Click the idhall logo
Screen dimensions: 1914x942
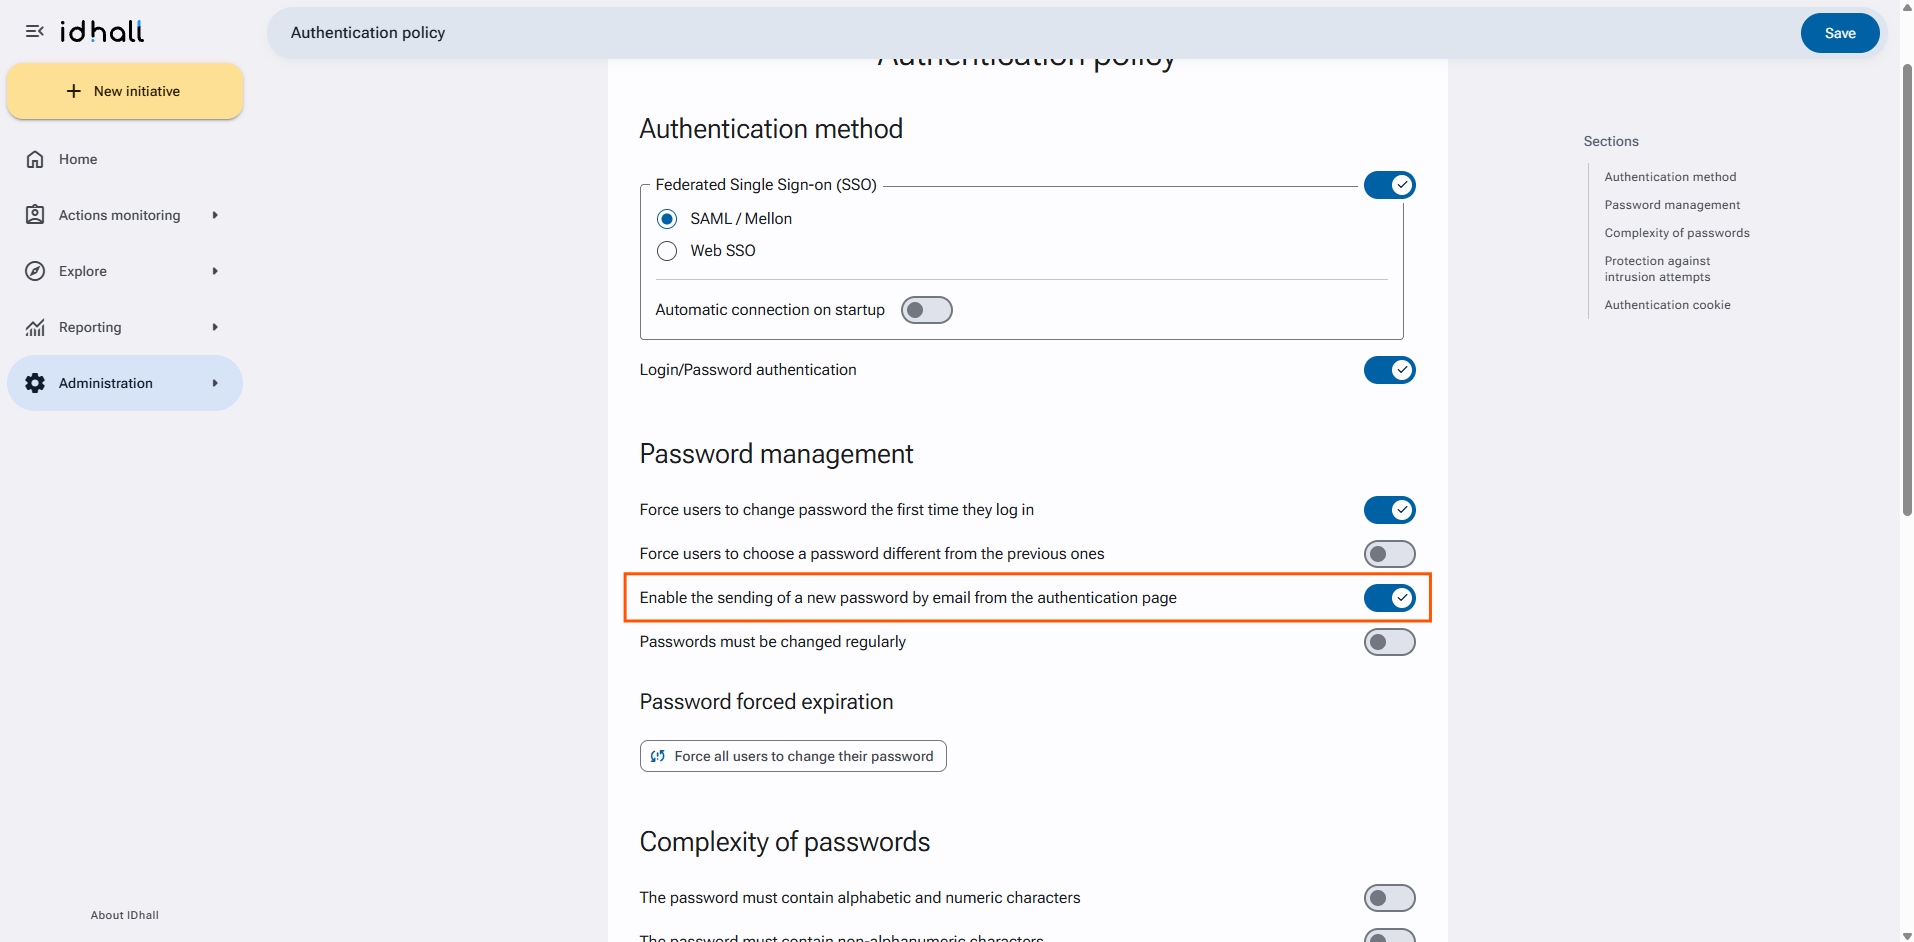tap(102, 32)
